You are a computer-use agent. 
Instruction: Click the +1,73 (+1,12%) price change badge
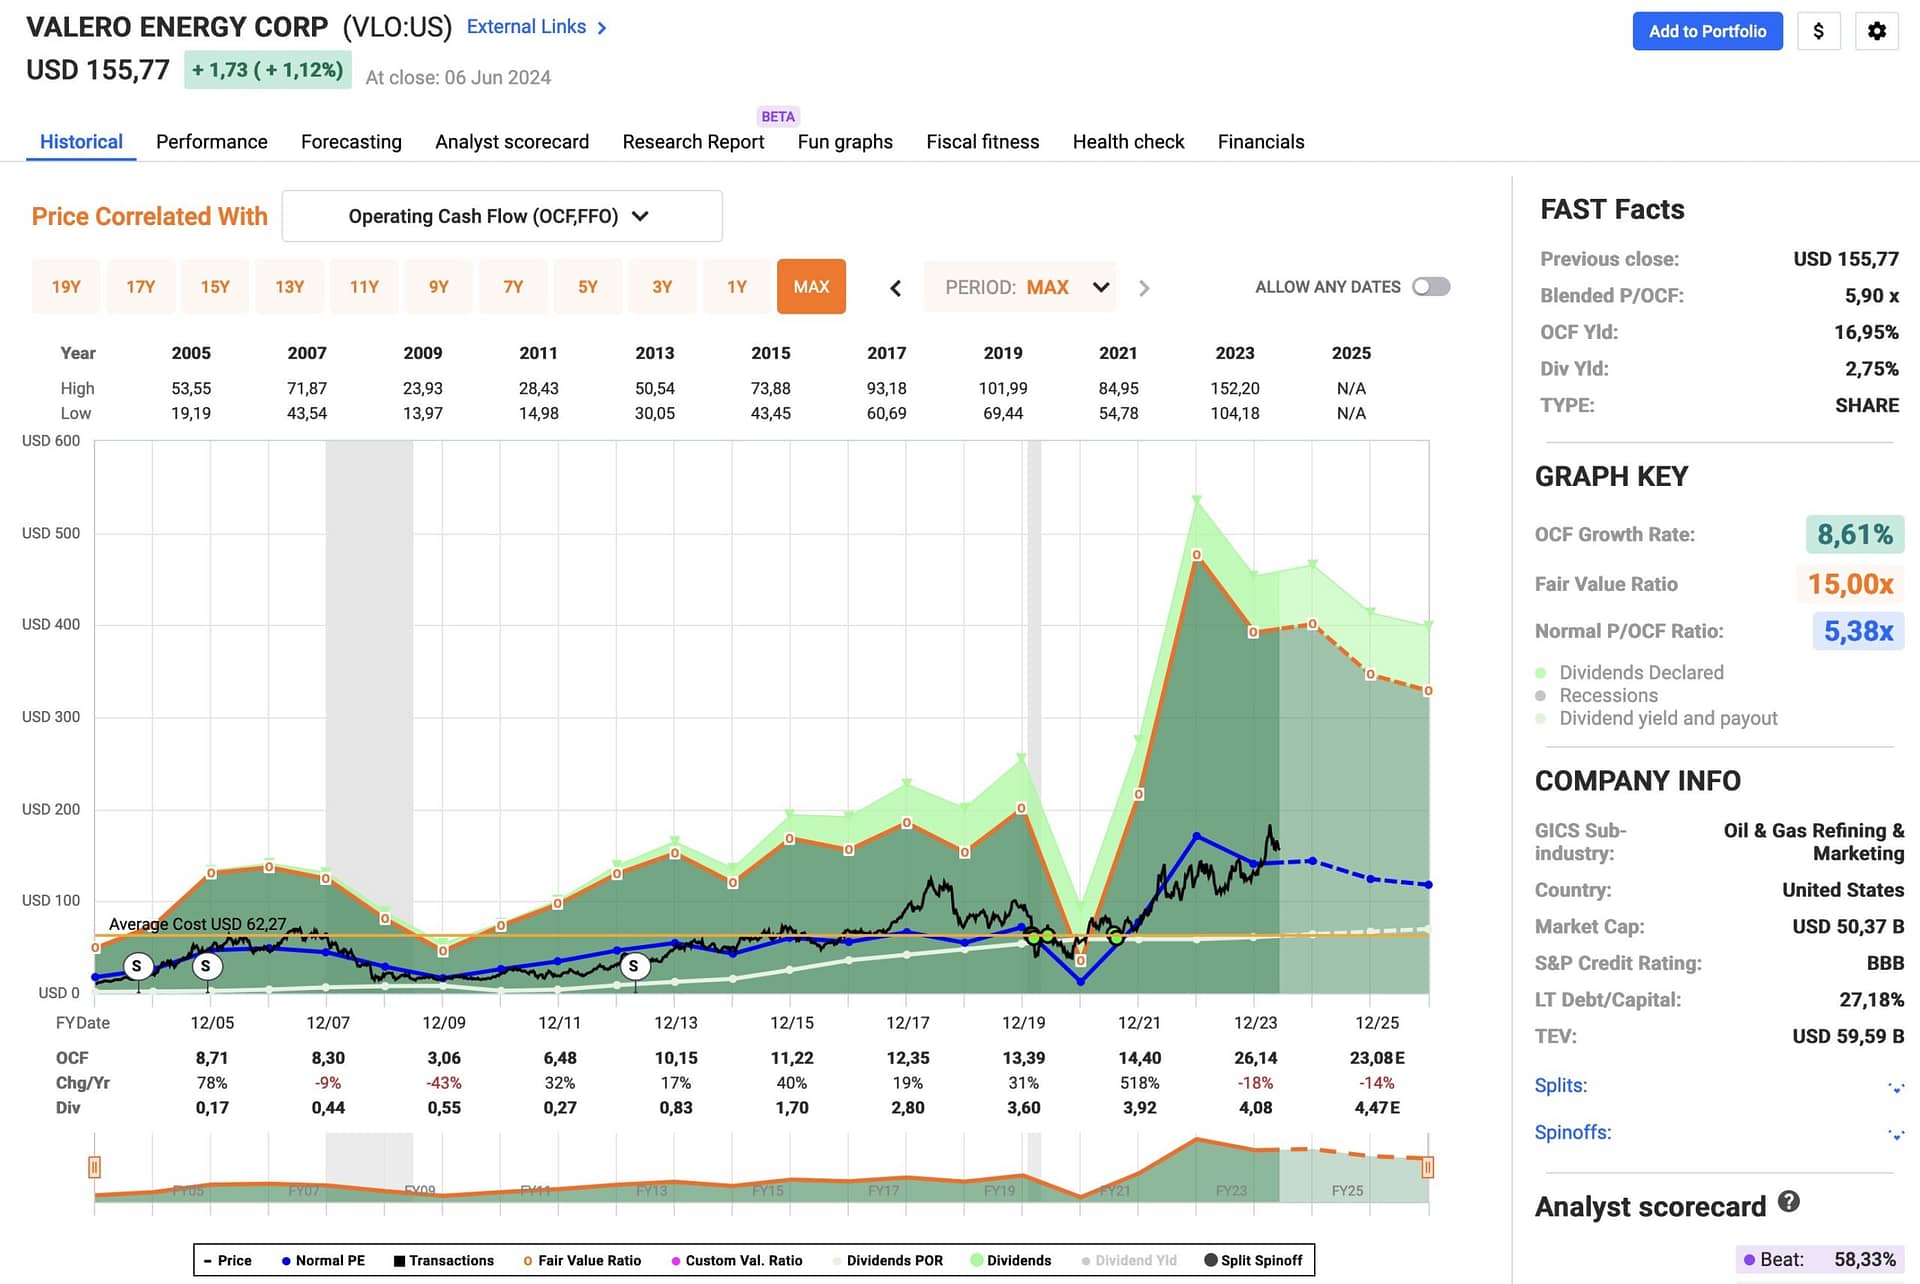[x=268, y=70]
